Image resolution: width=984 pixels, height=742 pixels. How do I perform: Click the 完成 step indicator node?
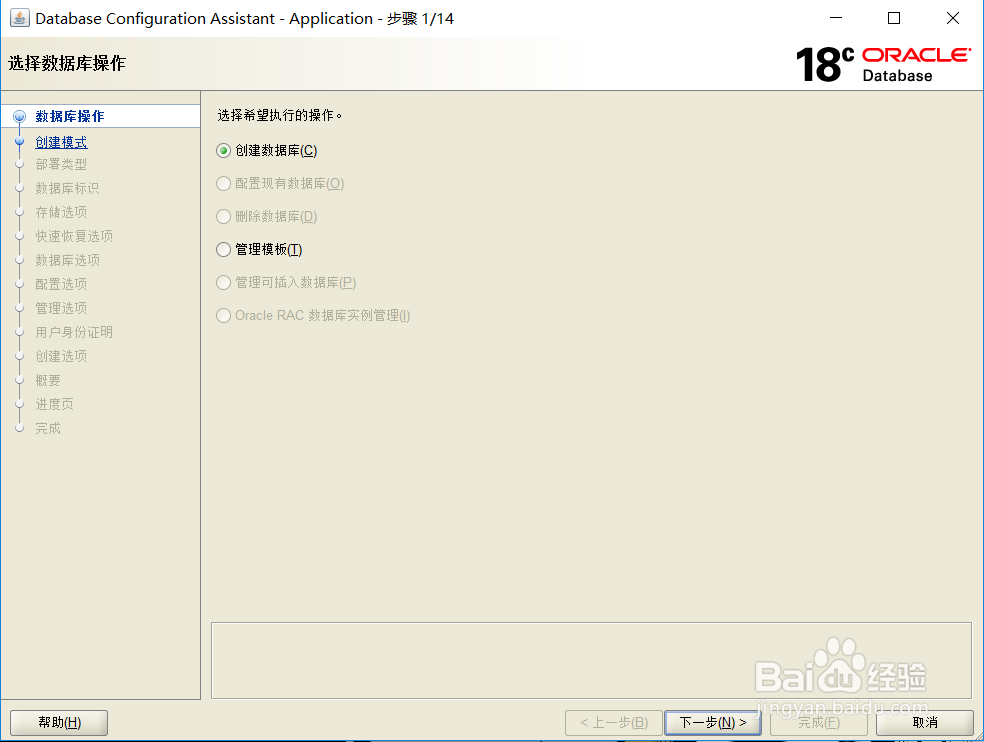20,427
